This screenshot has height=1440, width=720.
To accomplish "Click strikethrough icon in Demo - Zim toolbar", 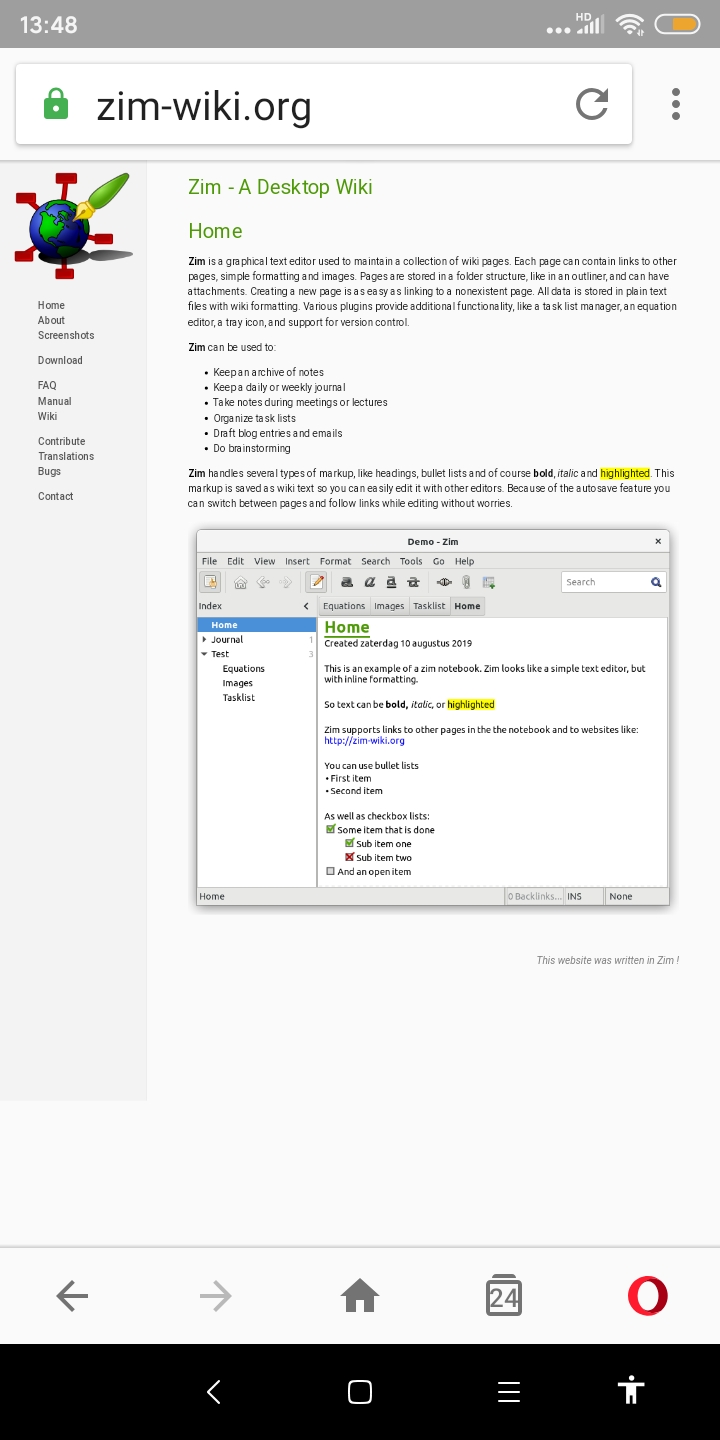I will [413, 582].
